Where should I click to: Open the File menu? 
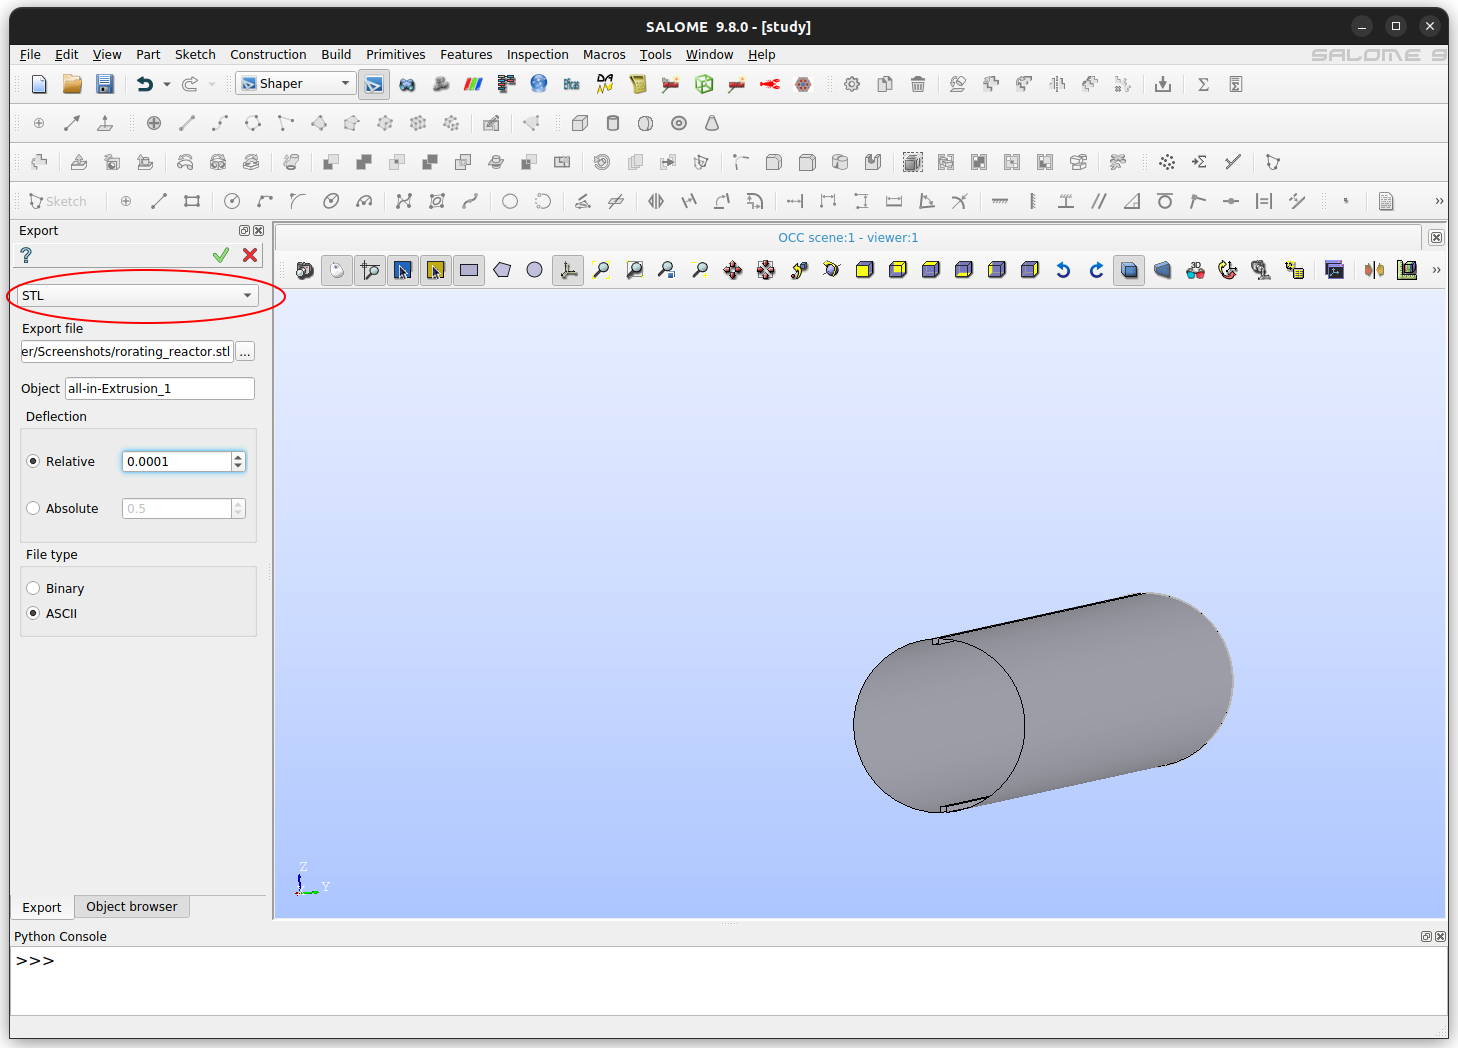tap(30, 55)
